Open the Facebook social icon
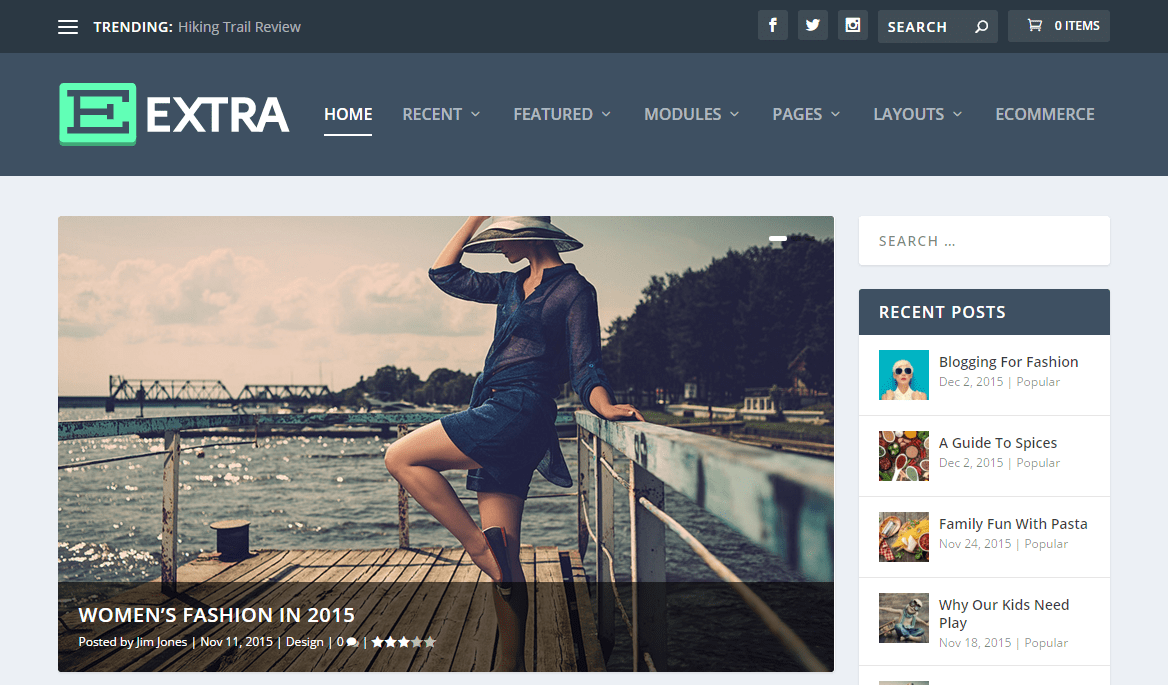Screen dimensions: 1168x685 tap(772, 25)
